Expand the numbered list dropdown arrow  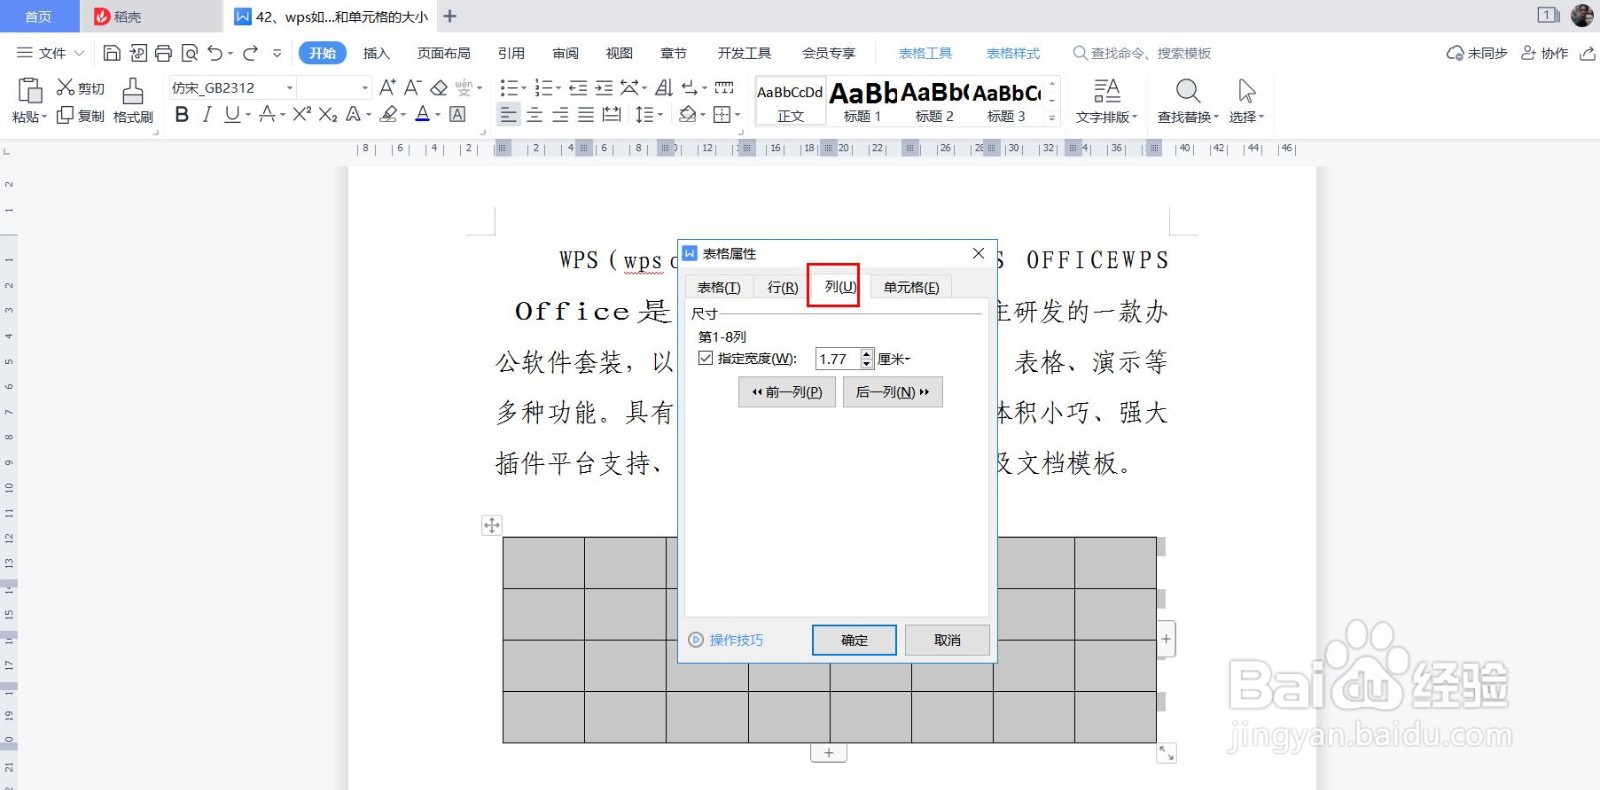click(560, 88)
